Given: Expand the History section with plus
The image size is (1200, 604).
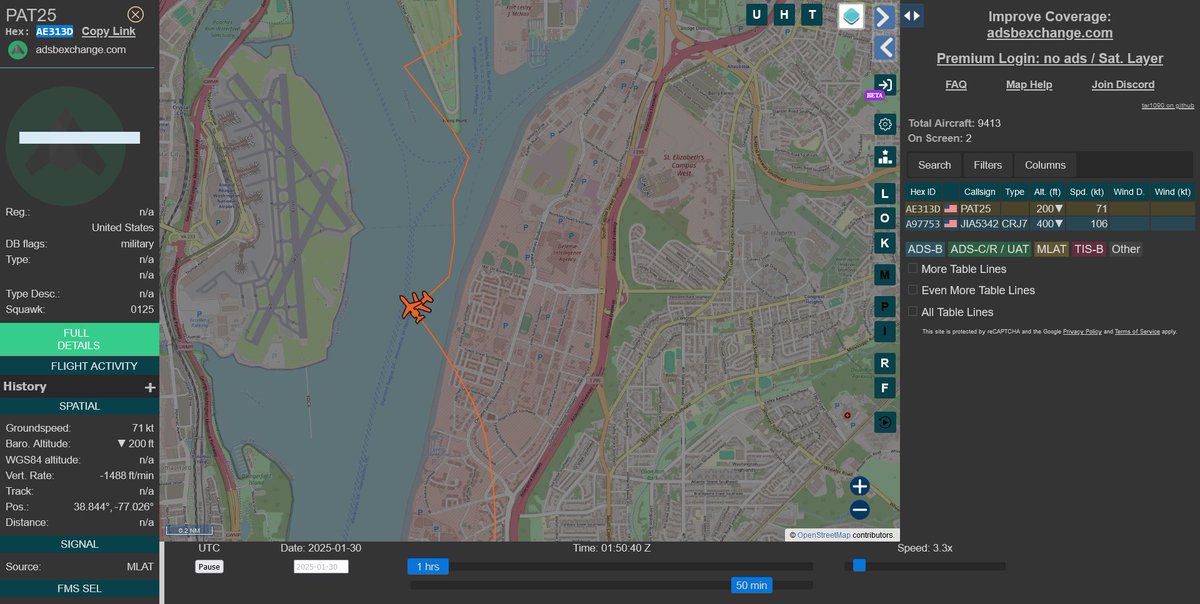Looking at the screenshot, I should (150, 387).
